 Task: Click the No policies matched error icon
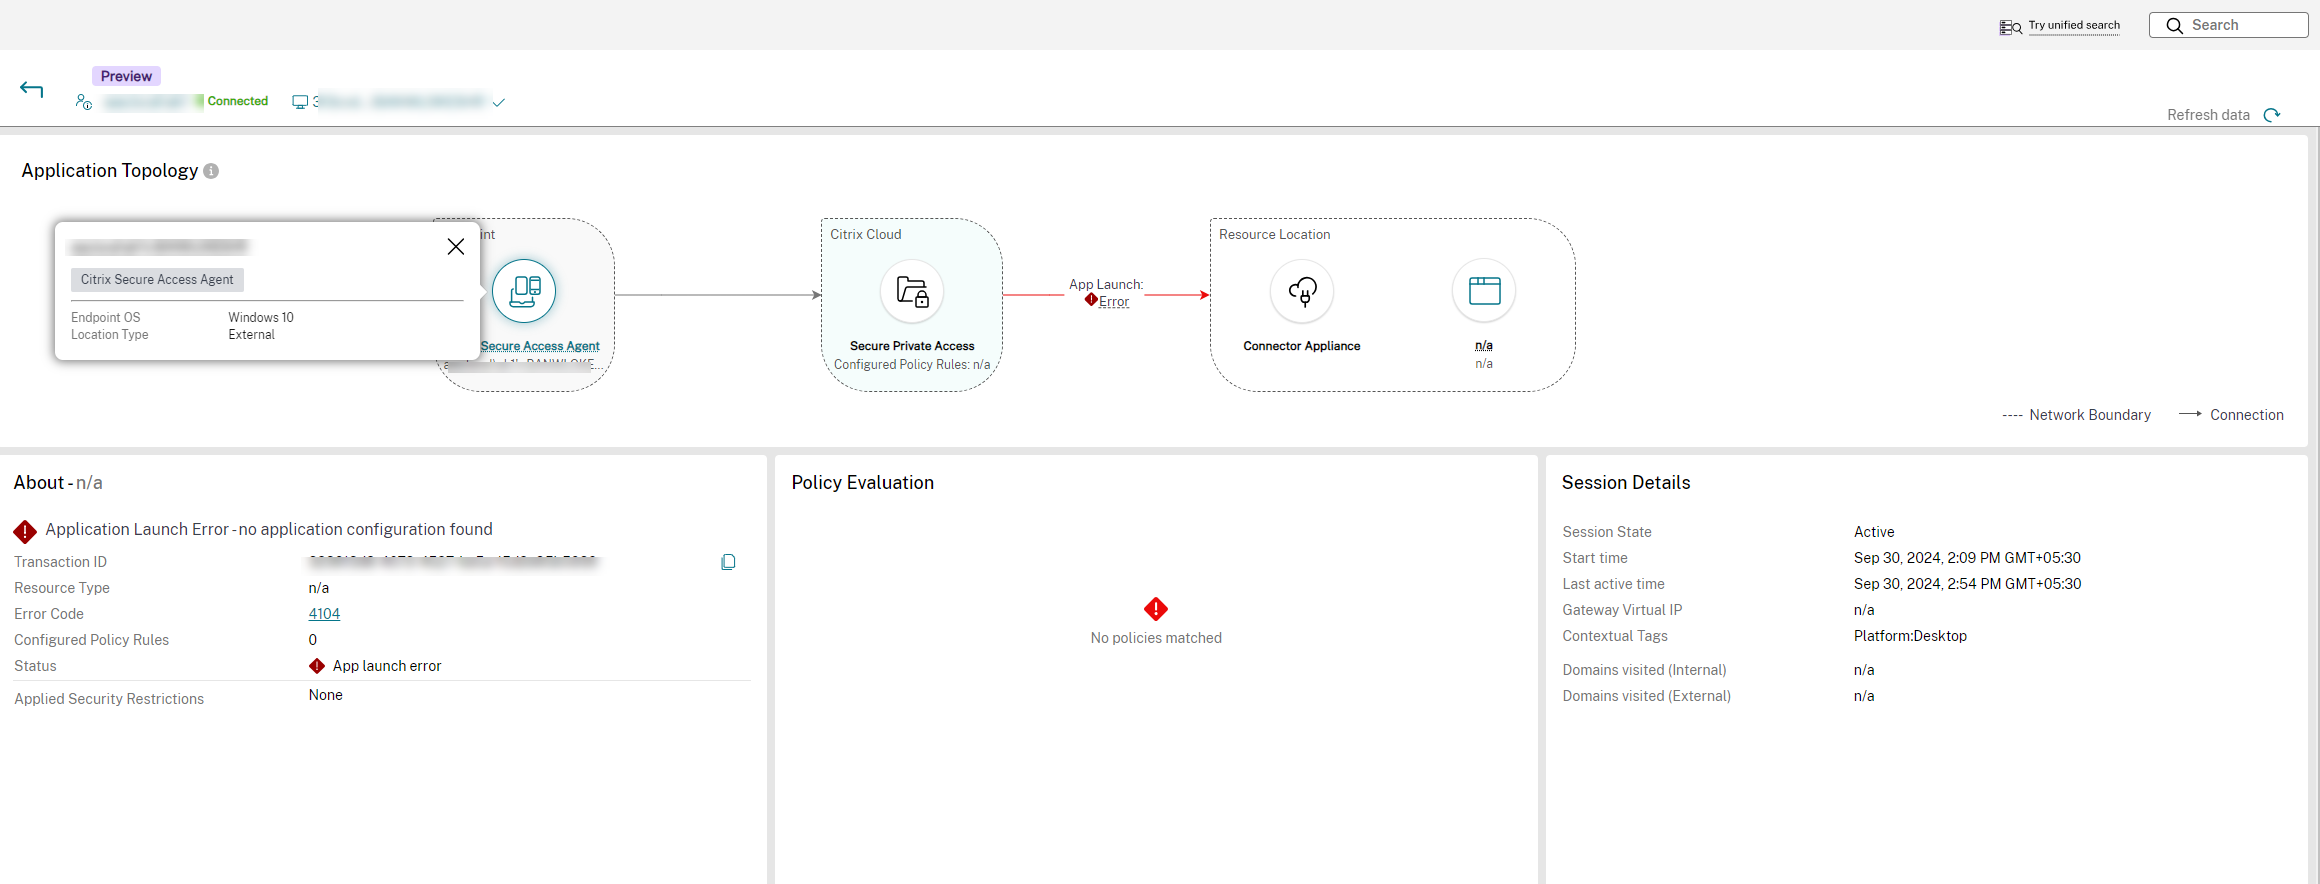[1156, 609]
